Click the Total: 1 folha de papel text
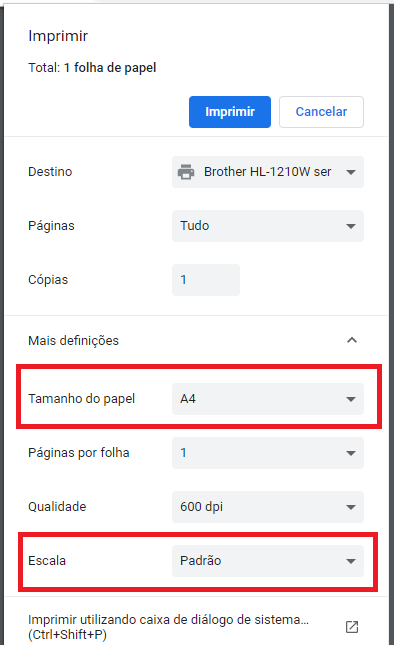The width and height of the screenshot is (394, 645). coord(92,67)
